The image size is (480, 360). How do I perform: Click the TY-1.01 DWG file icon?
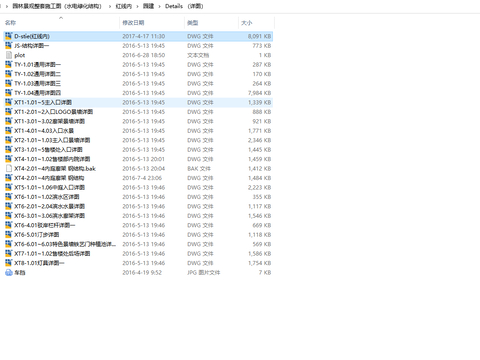coord(9,64)
